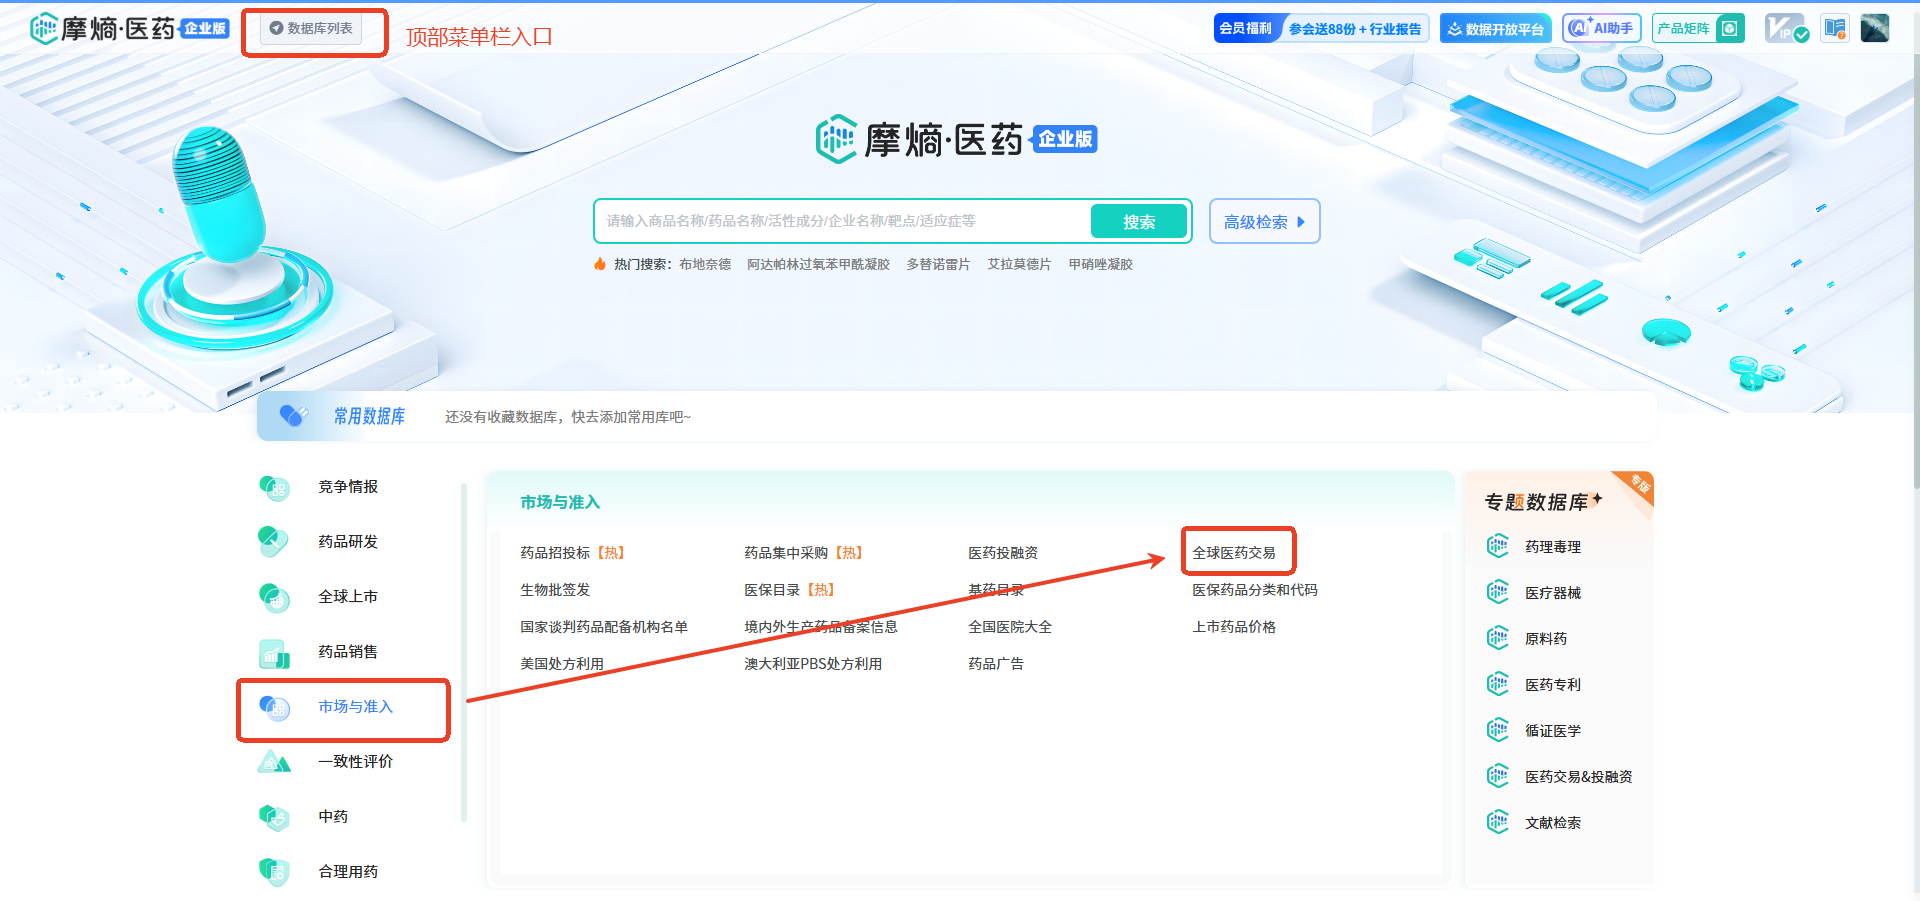
Task: Click the 摩熵·医药 logo in header
Action: click(129, 28)
